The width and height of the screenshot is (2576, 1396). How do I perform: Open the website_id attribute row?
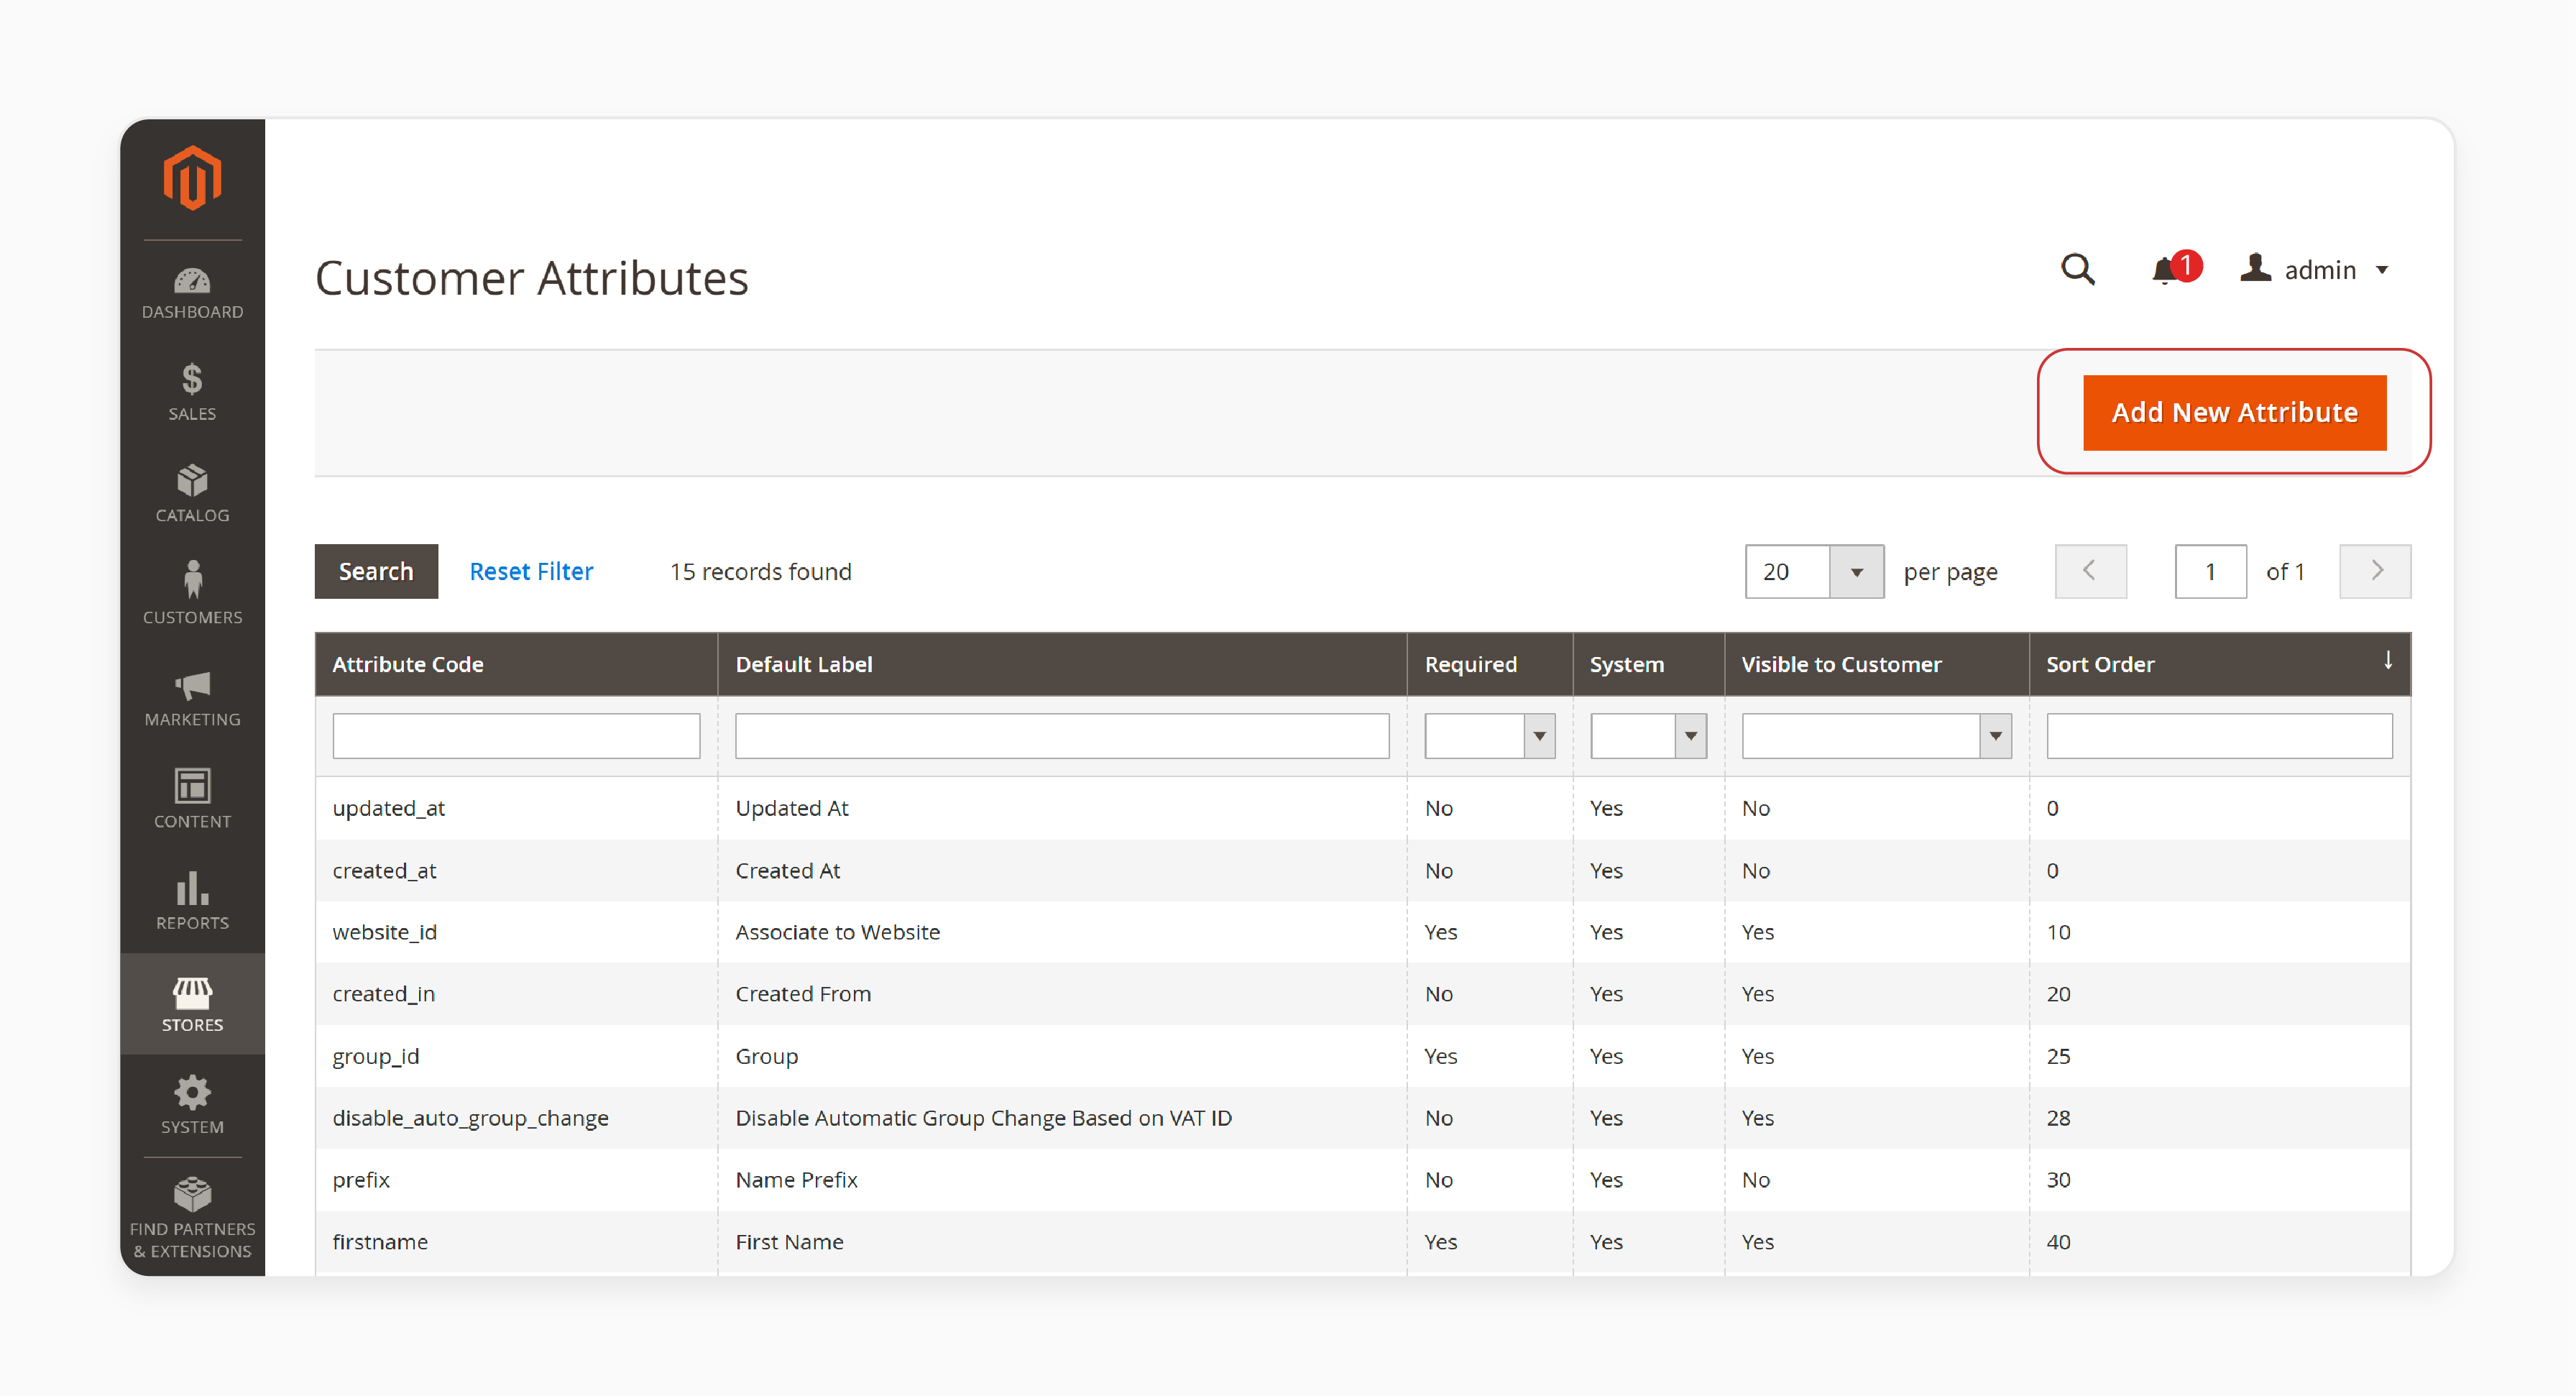[1362, 932]
